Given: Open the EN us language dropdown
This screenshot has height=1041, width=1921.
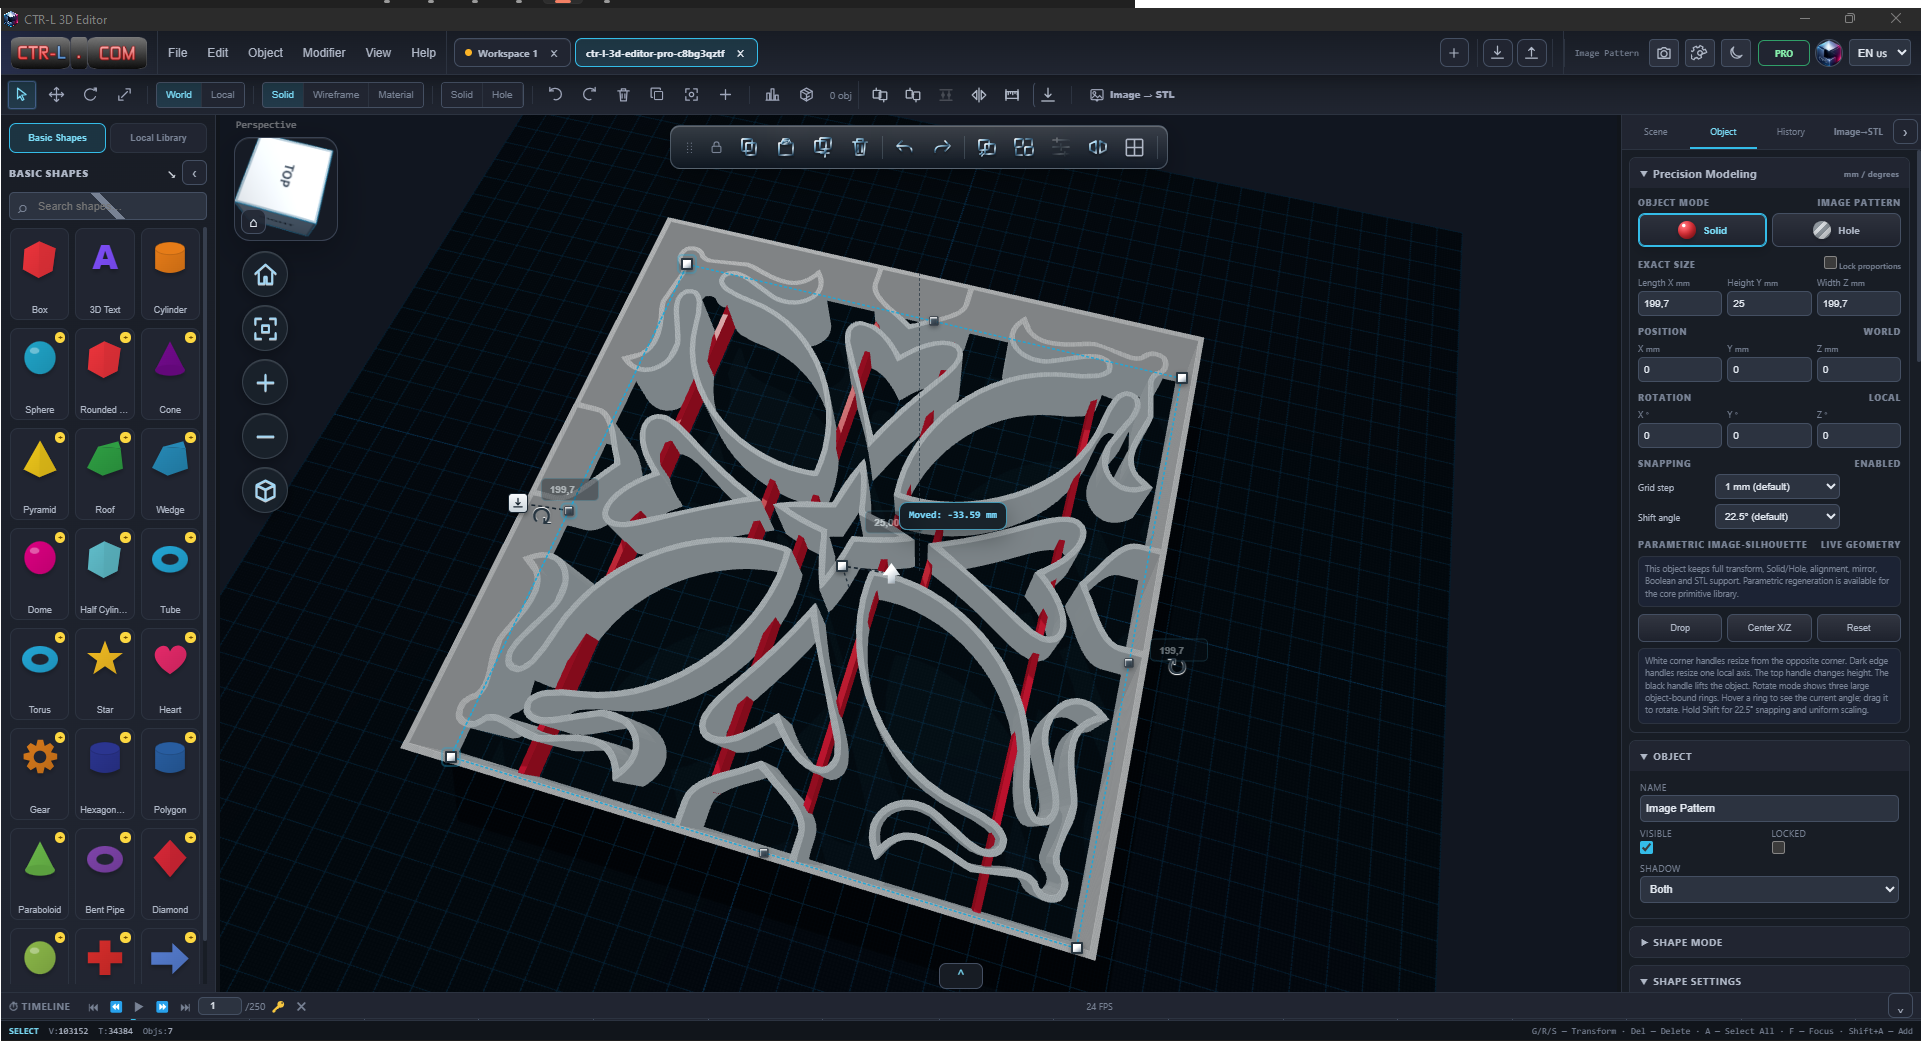Looking at the screenshot, I should click(1879, 53).
